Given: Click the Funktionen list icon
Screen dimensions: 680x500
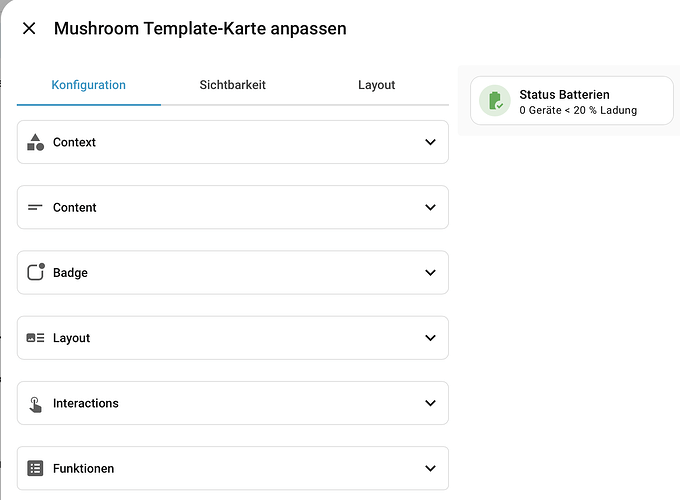Looking at the screenshot, I should [35, 468].
